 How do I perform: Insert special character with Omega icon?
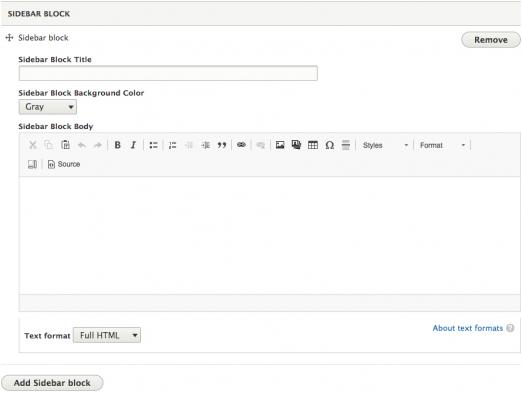click(329, 145)
